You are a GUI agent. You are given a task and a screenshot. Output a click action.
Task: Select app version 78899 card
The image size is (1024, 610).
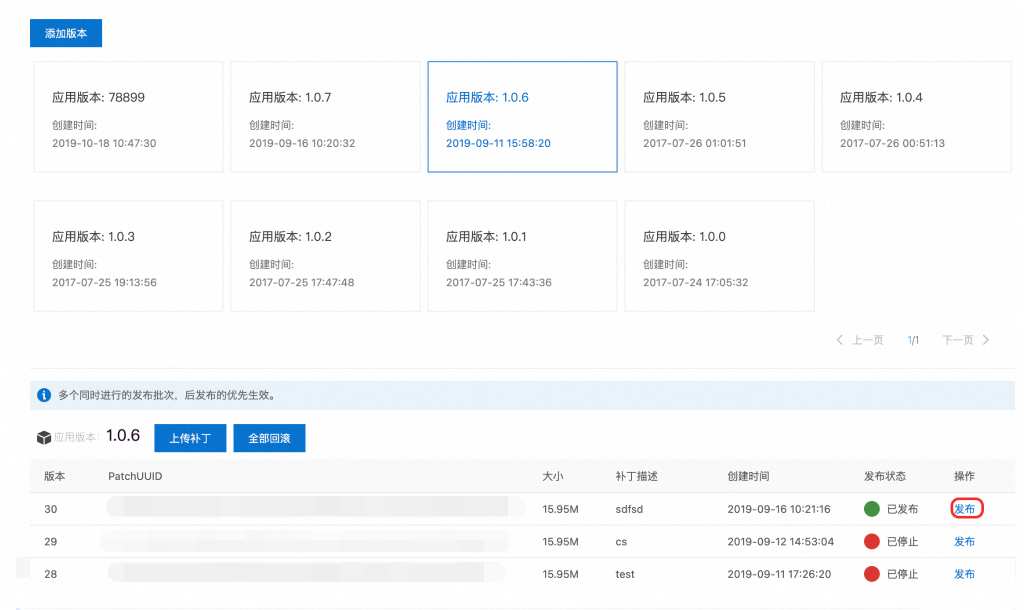[x=128, y=117]
